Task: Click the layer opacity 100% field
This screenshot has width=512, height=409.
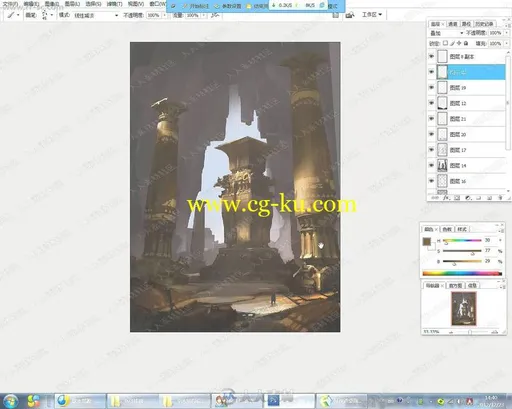Action: click(x=495, y=33)
